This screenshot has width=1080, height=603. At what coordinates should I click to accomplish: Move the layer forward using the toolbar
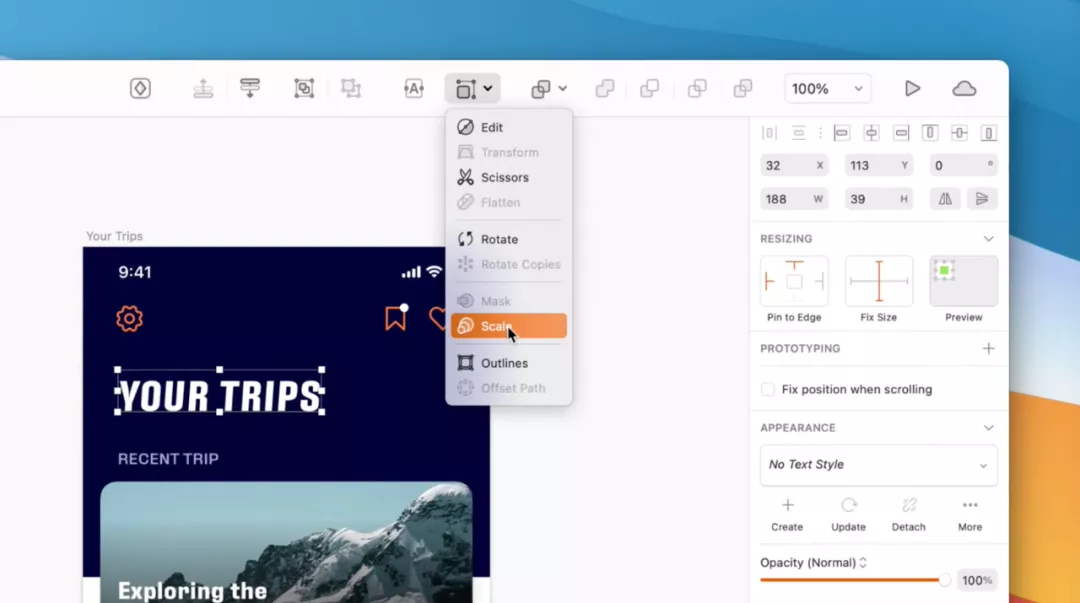tap(204, 89)
